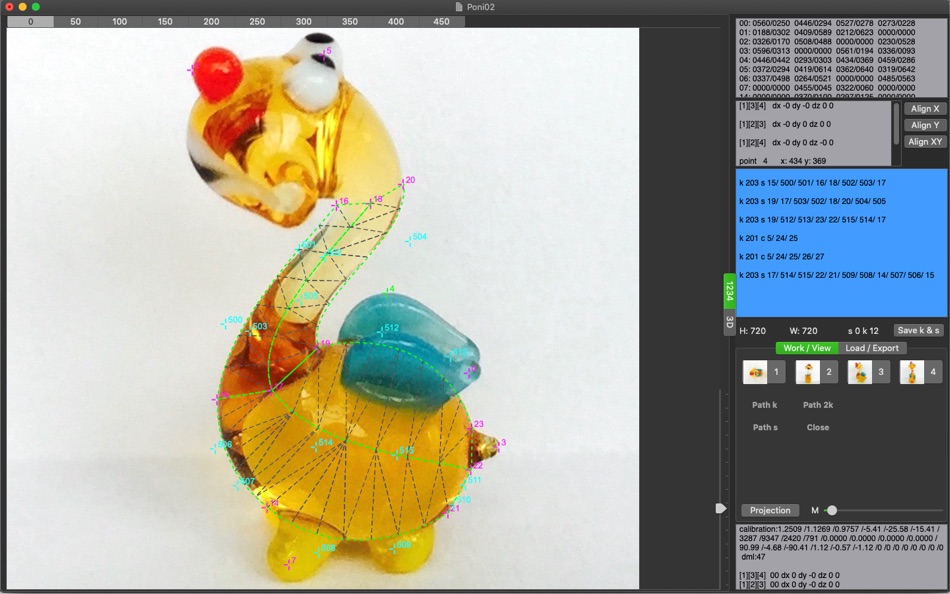Click the Poni02 document icon in title bar

coord(459,7)
